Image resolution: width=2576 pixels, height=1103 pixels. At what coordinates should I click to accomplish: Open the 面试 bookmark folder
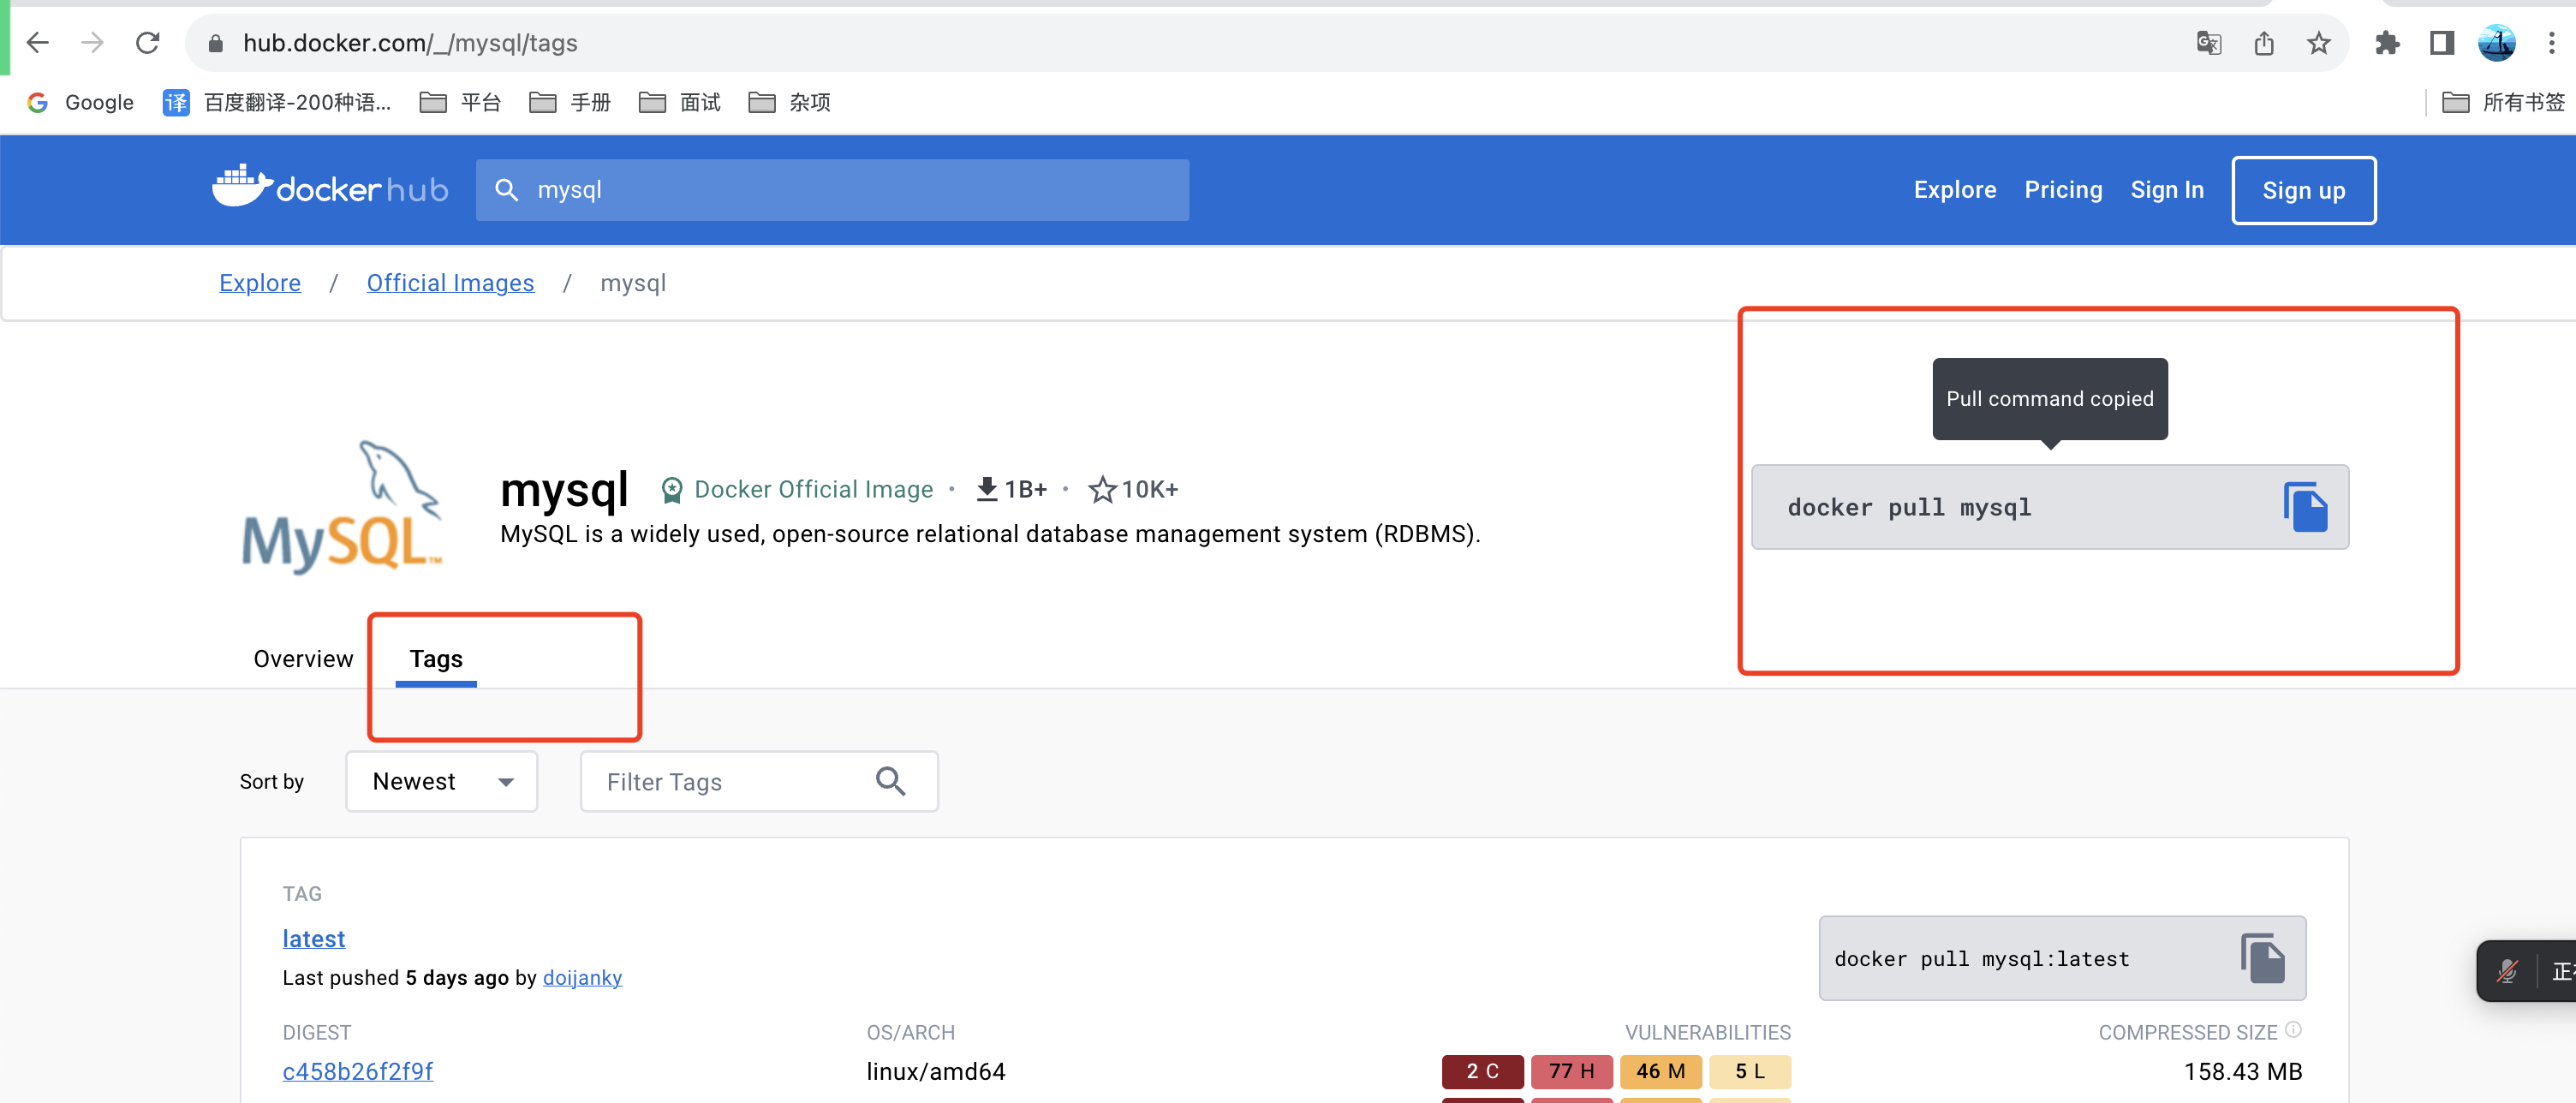coord(680,102)
